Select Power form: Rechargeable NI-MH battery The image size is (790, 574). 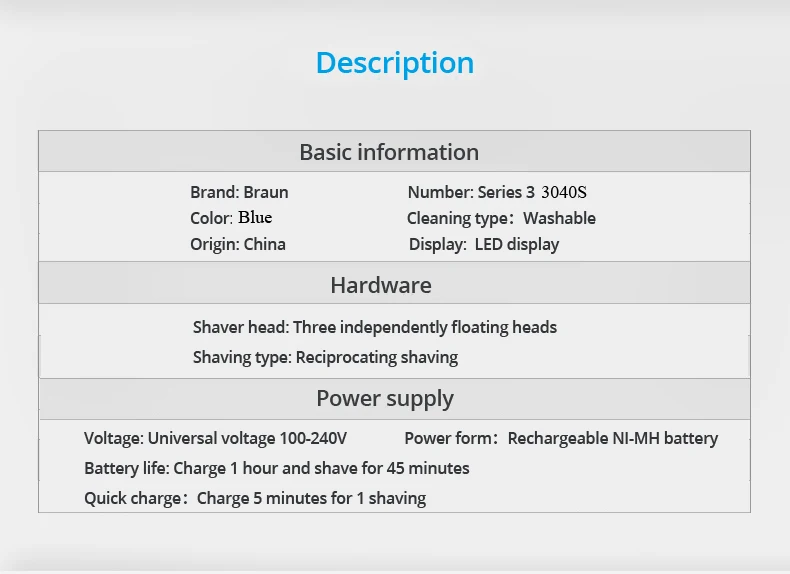pyautogui.click(x=561, y=438)
